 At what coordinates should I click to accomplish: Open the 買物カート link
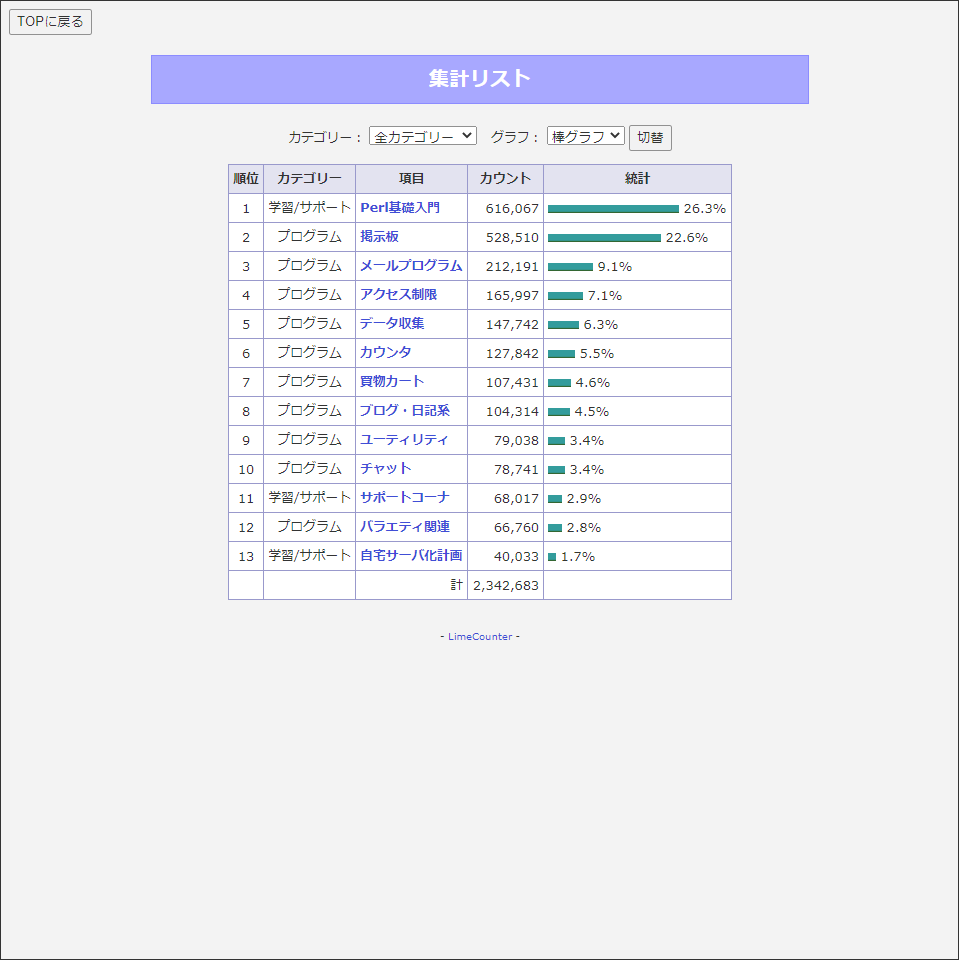coord(392,382)
